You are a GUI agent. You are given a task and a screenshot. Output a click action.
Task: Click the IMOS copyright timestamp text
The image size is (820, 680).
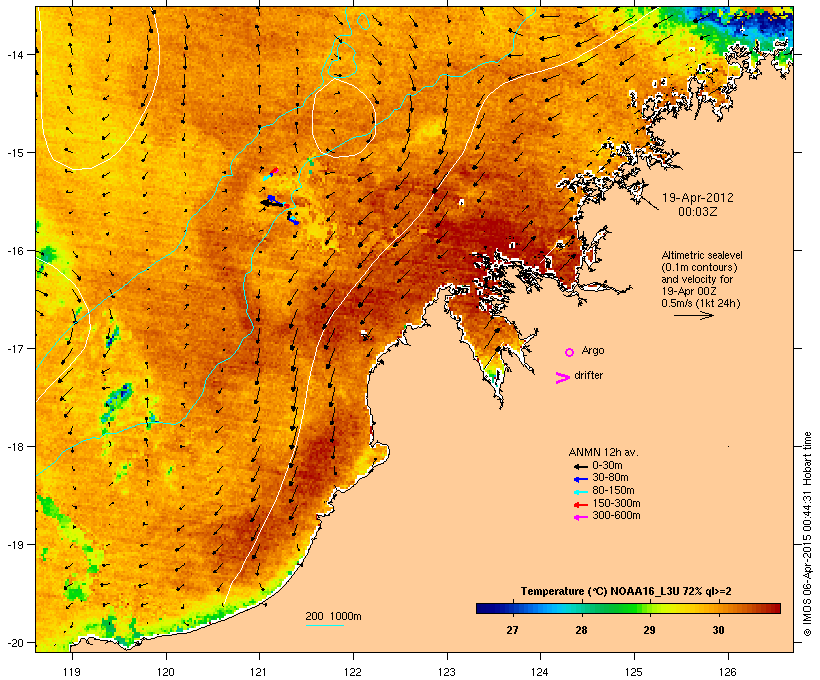[x=807, y=534]
